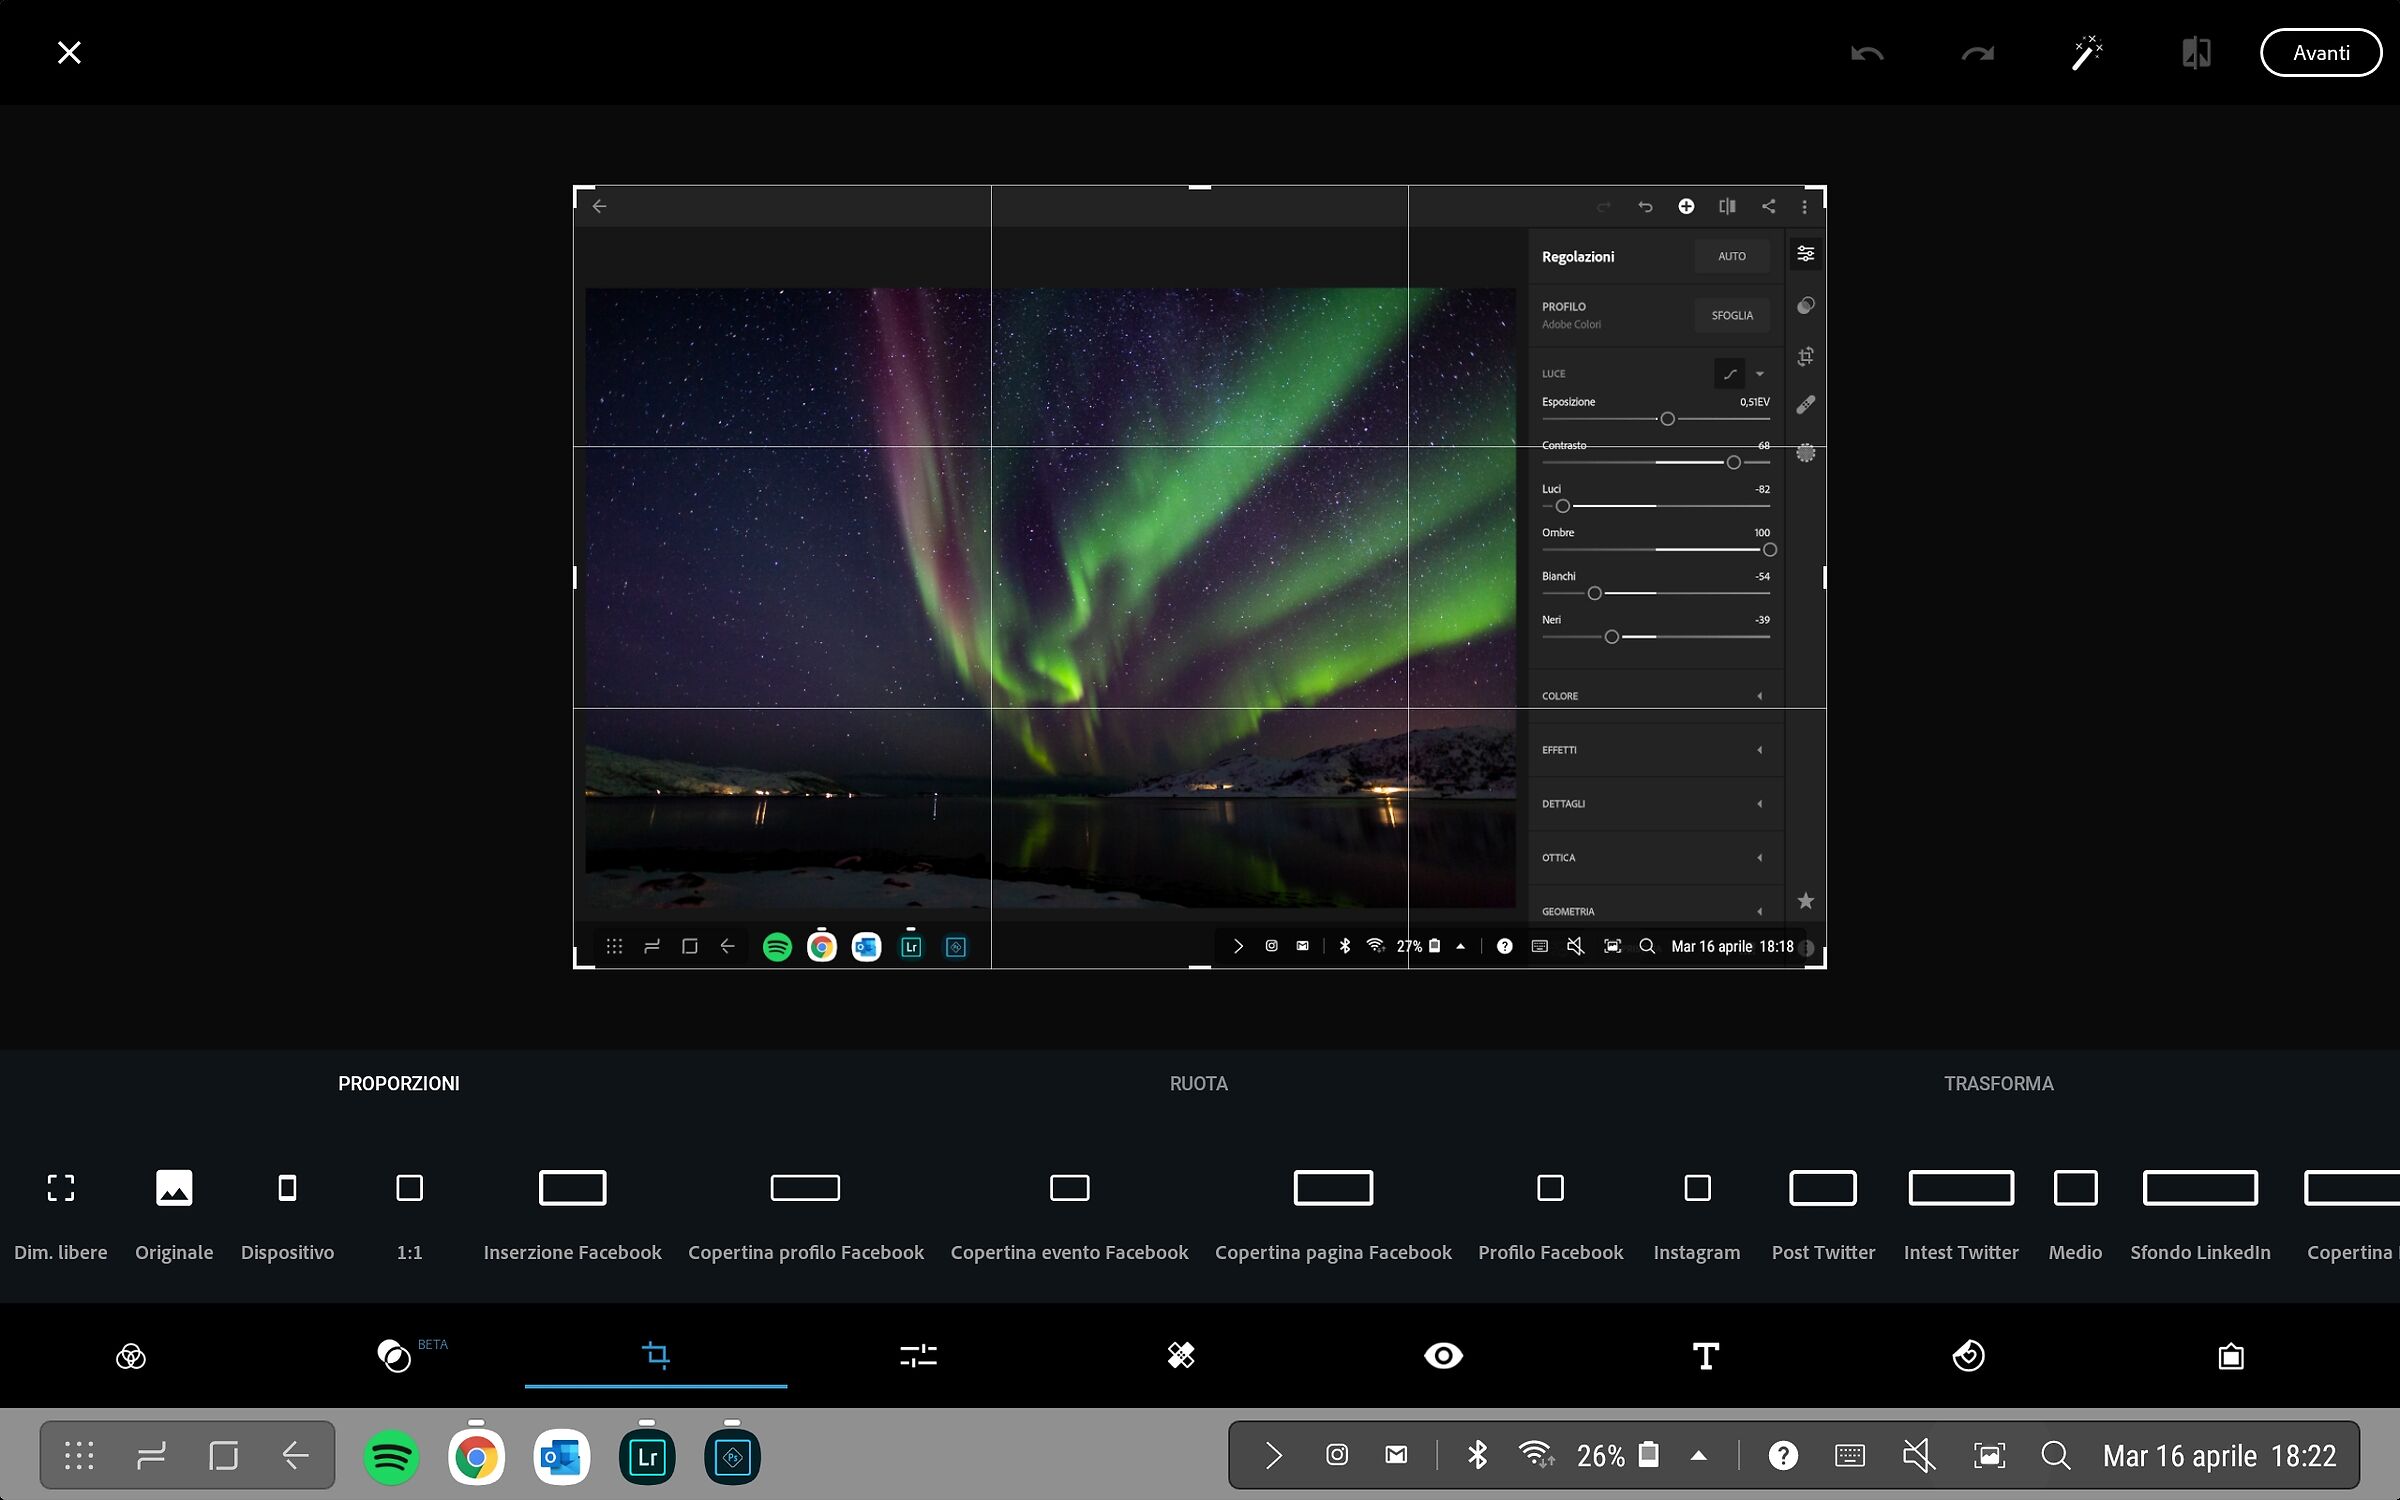The height and width of the screenshot is (1500, 2400).
Task: Open the red-eye correction eye tool
Action: (x=1443, y=1356)
